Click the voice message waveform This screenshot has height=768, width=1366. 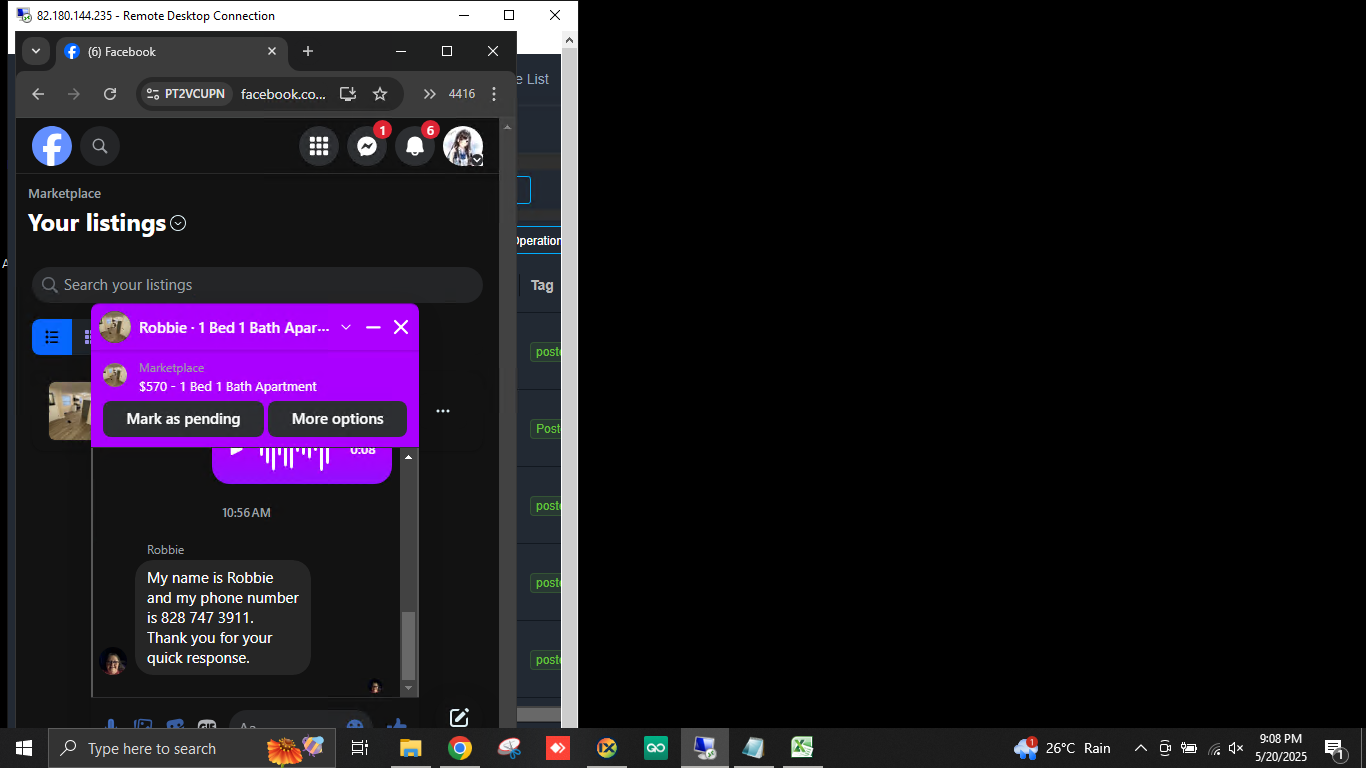coord(294,457)
